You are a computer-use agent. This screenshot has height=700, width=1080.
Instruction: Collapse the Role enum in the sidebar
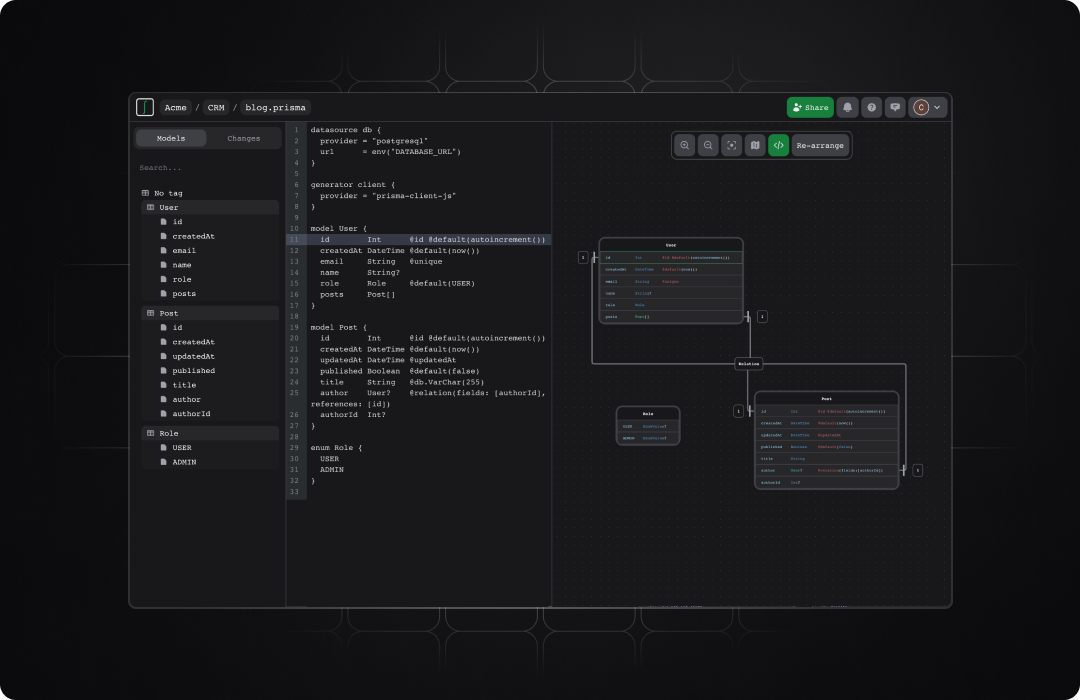210,433
